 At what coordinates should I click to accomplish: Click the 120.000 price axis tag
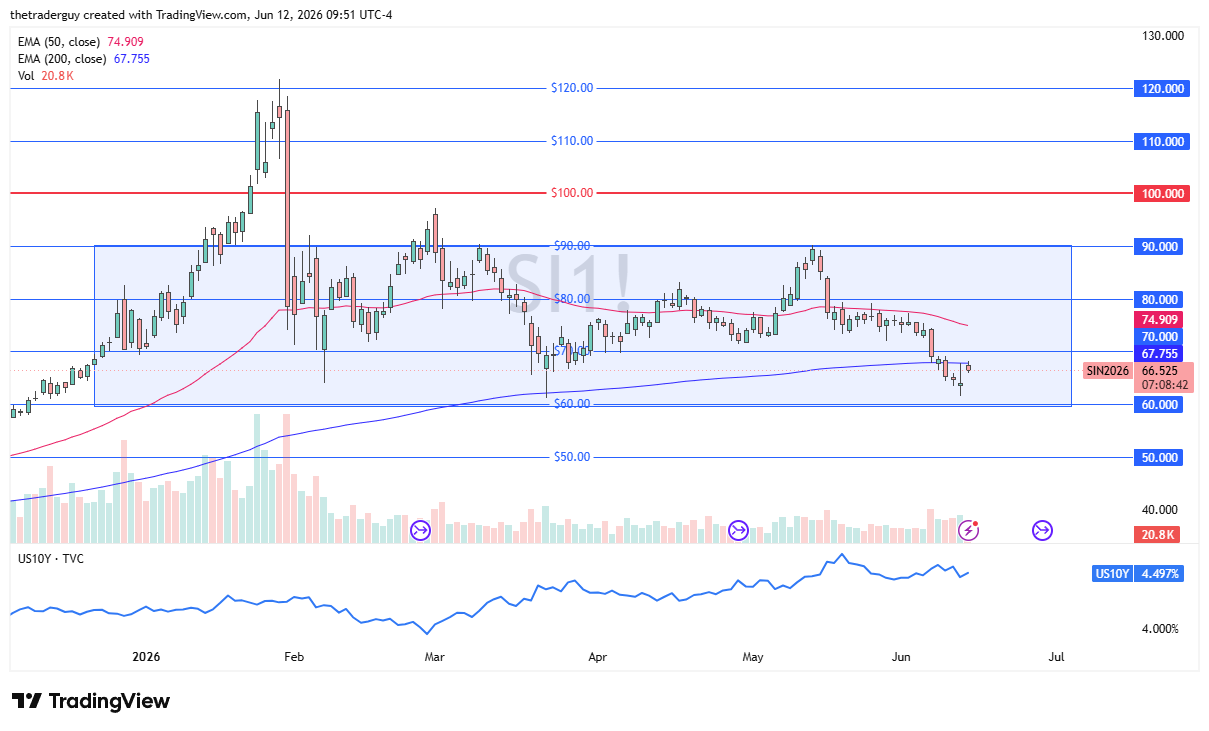[x=1161, y=88]
